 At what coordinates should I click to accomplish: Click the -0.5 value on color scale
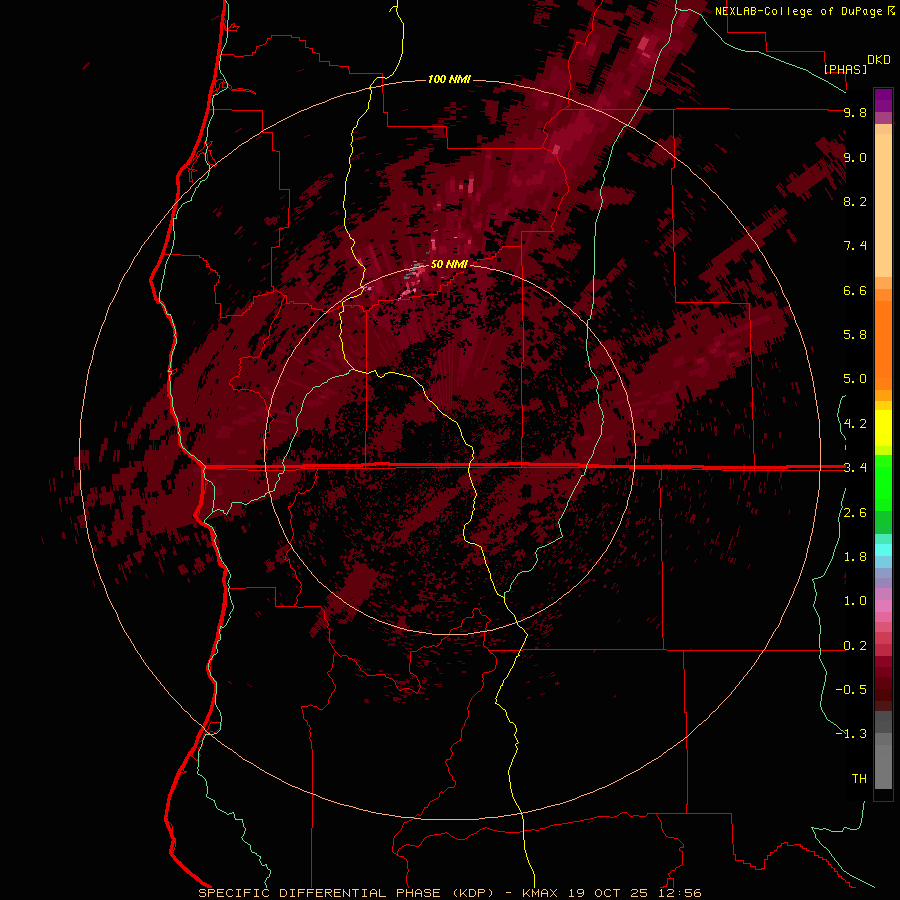point(851,690)
